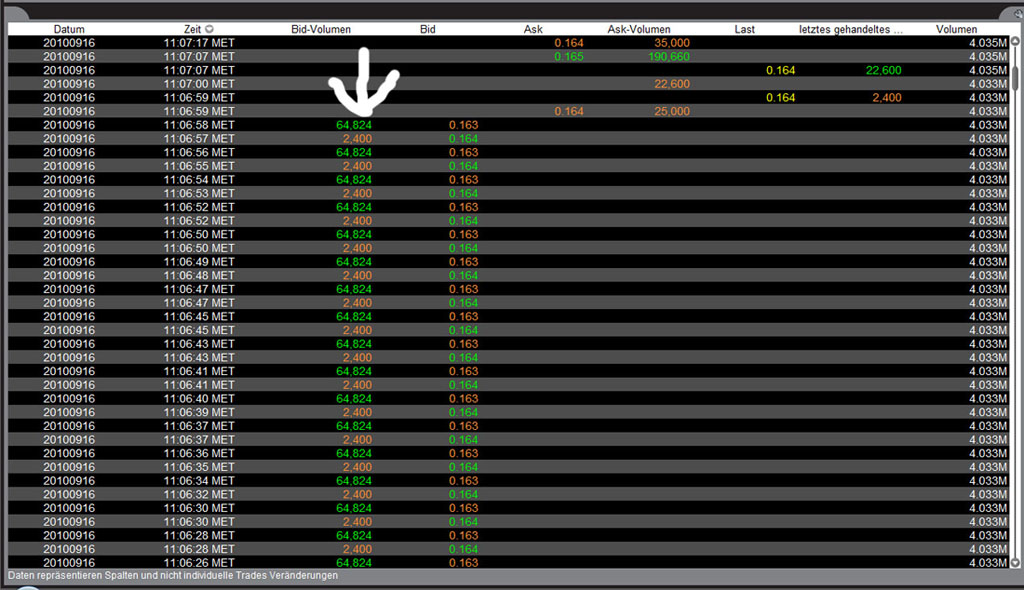The height and width of the screenshot is (590, 1024).
Task: Click the Zeit column header
Action: 193,29
